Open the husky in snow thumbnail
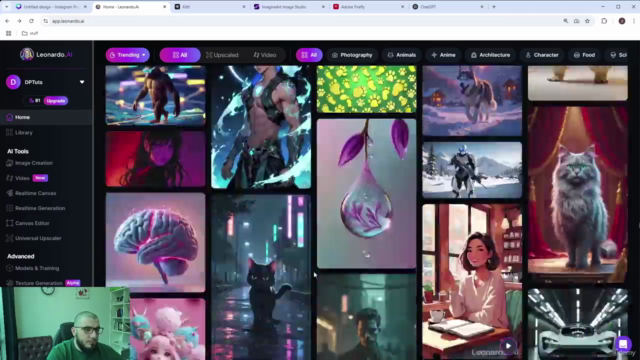 (472, 100)
